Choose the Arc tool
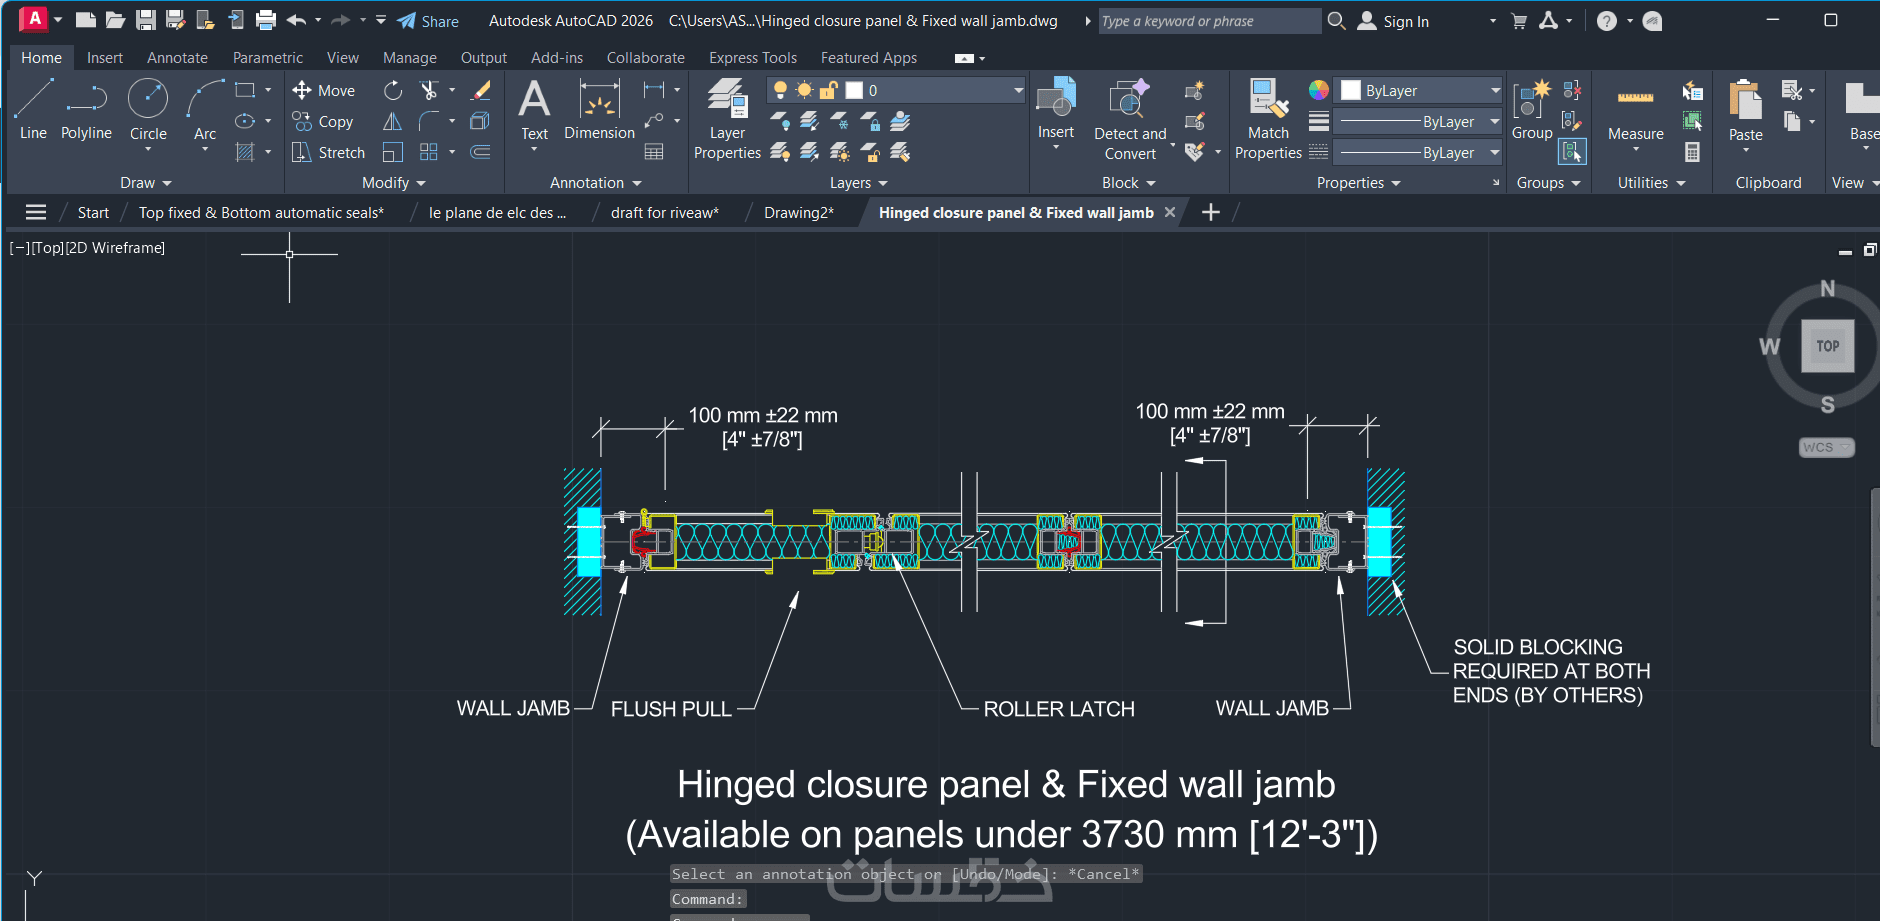Image resolution: width=1880 pixels, height=921 pixels. [205, 110]
